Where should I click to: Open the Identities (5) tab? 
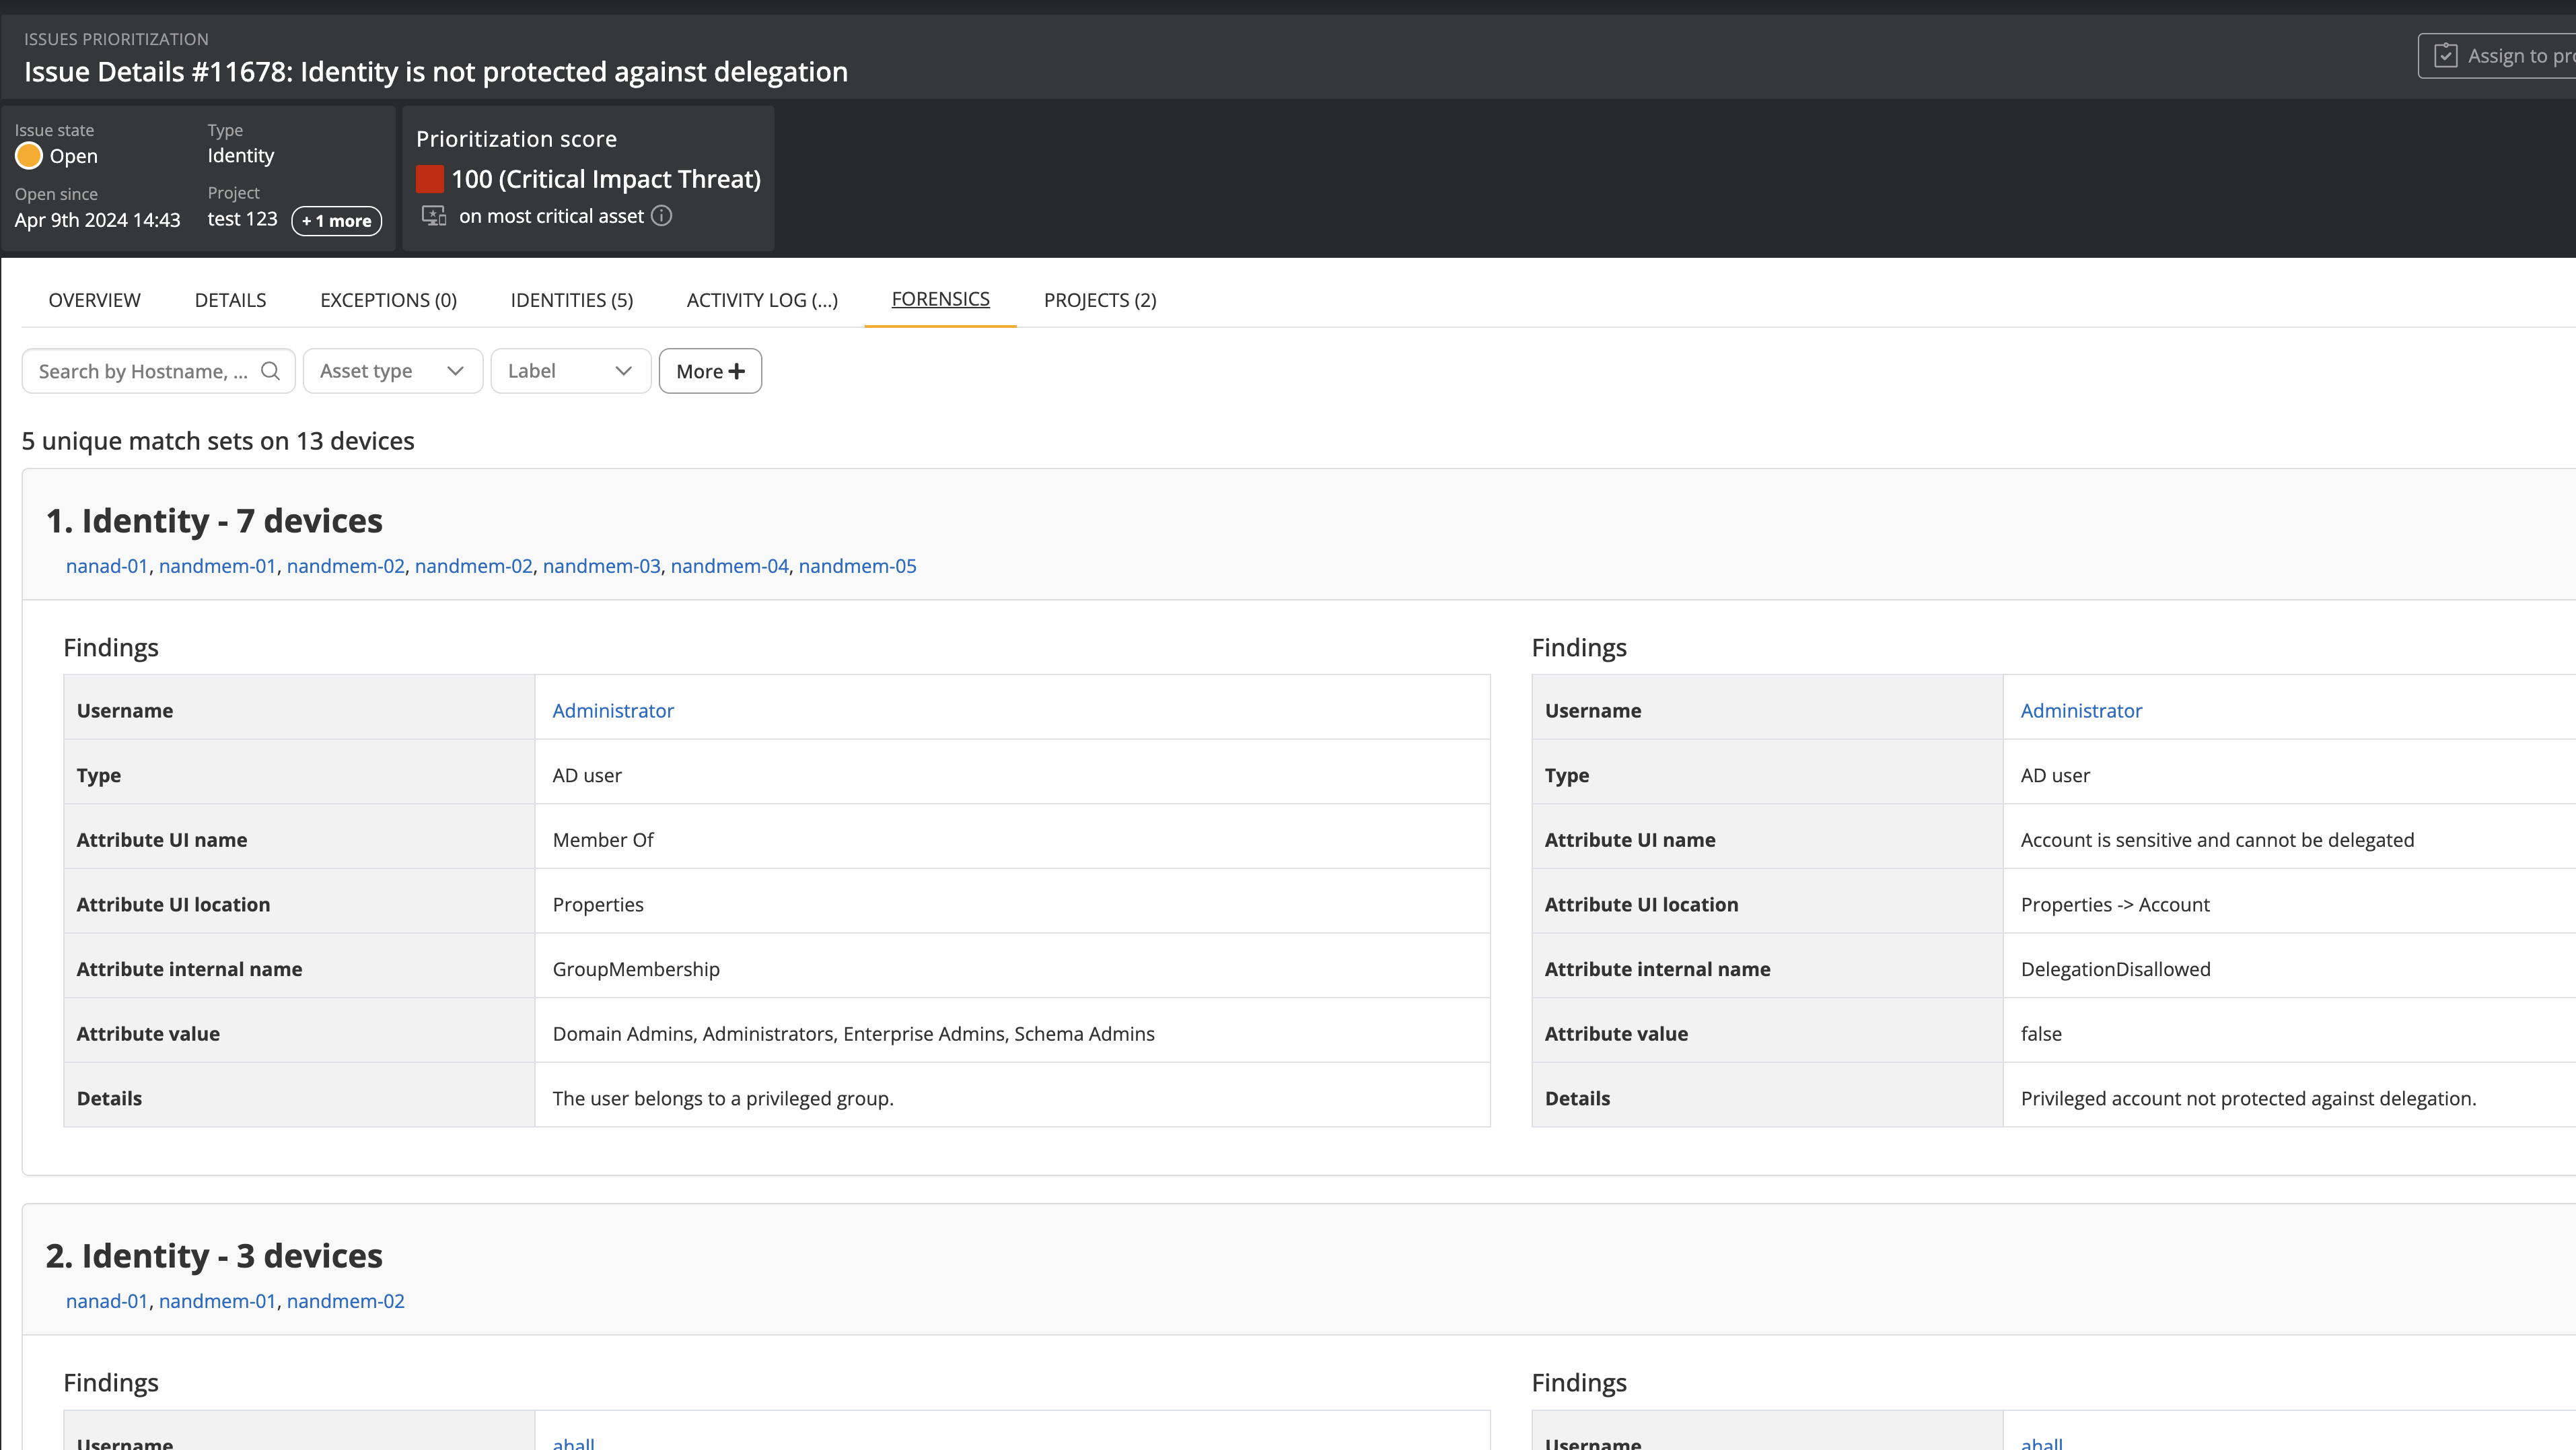tap(571, 300)
